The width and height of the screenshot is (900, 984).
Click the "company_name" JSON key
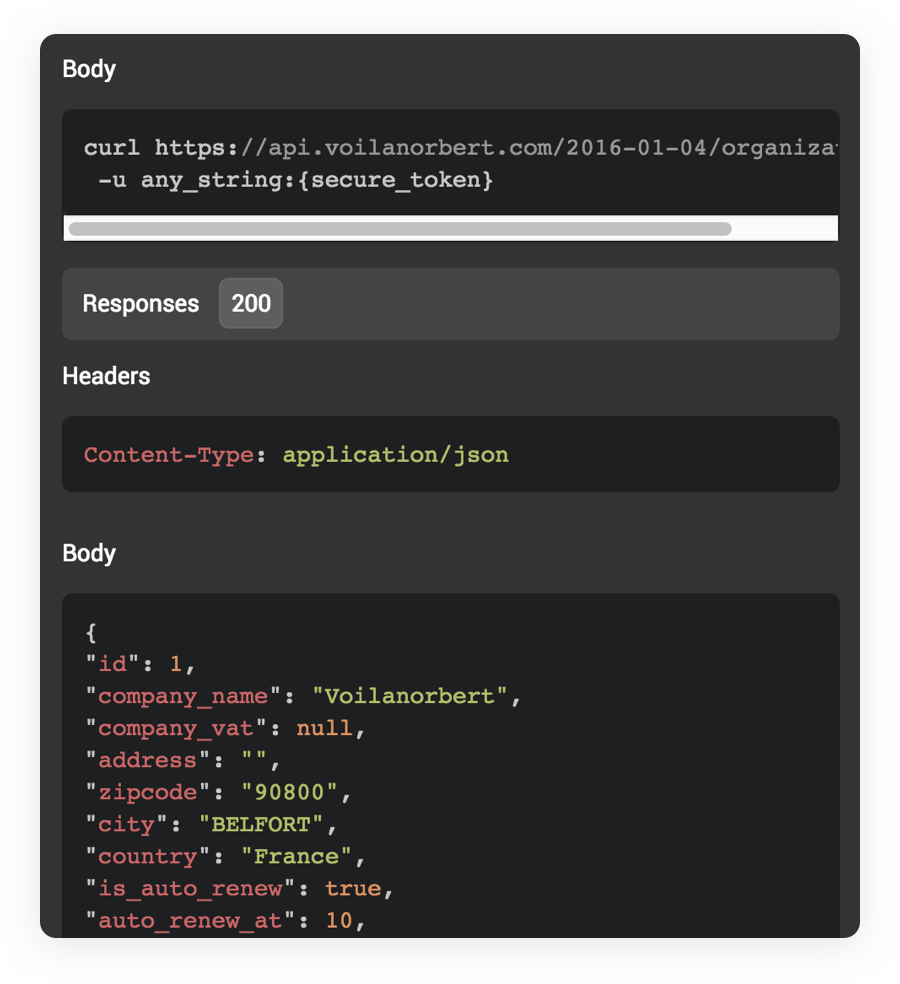183,696
